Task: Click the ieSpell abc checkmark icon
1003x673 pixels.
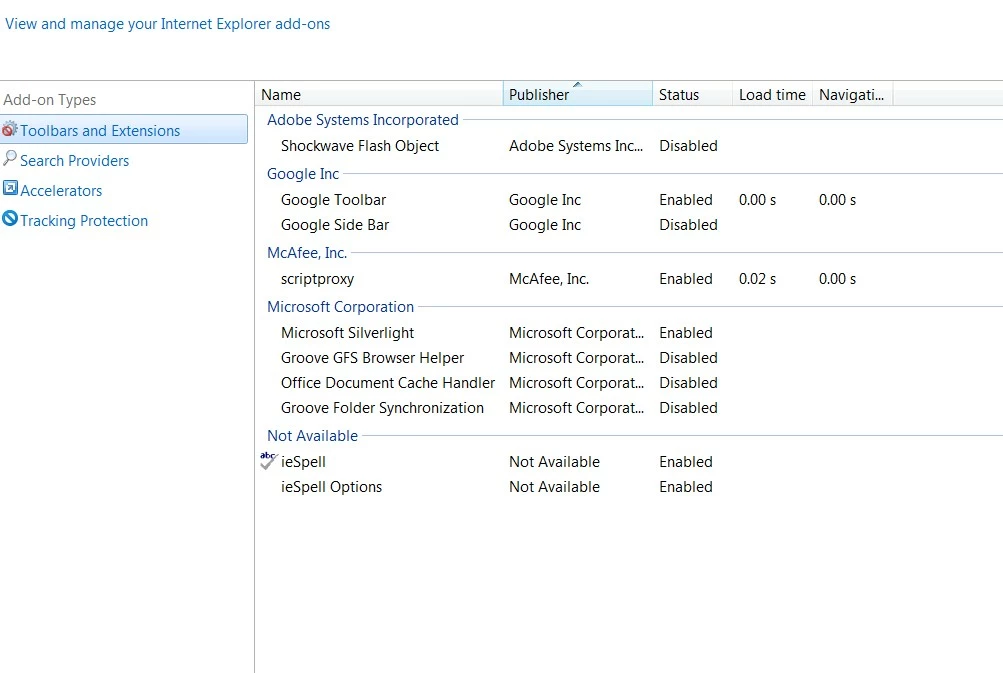Action: pos(268,461)
